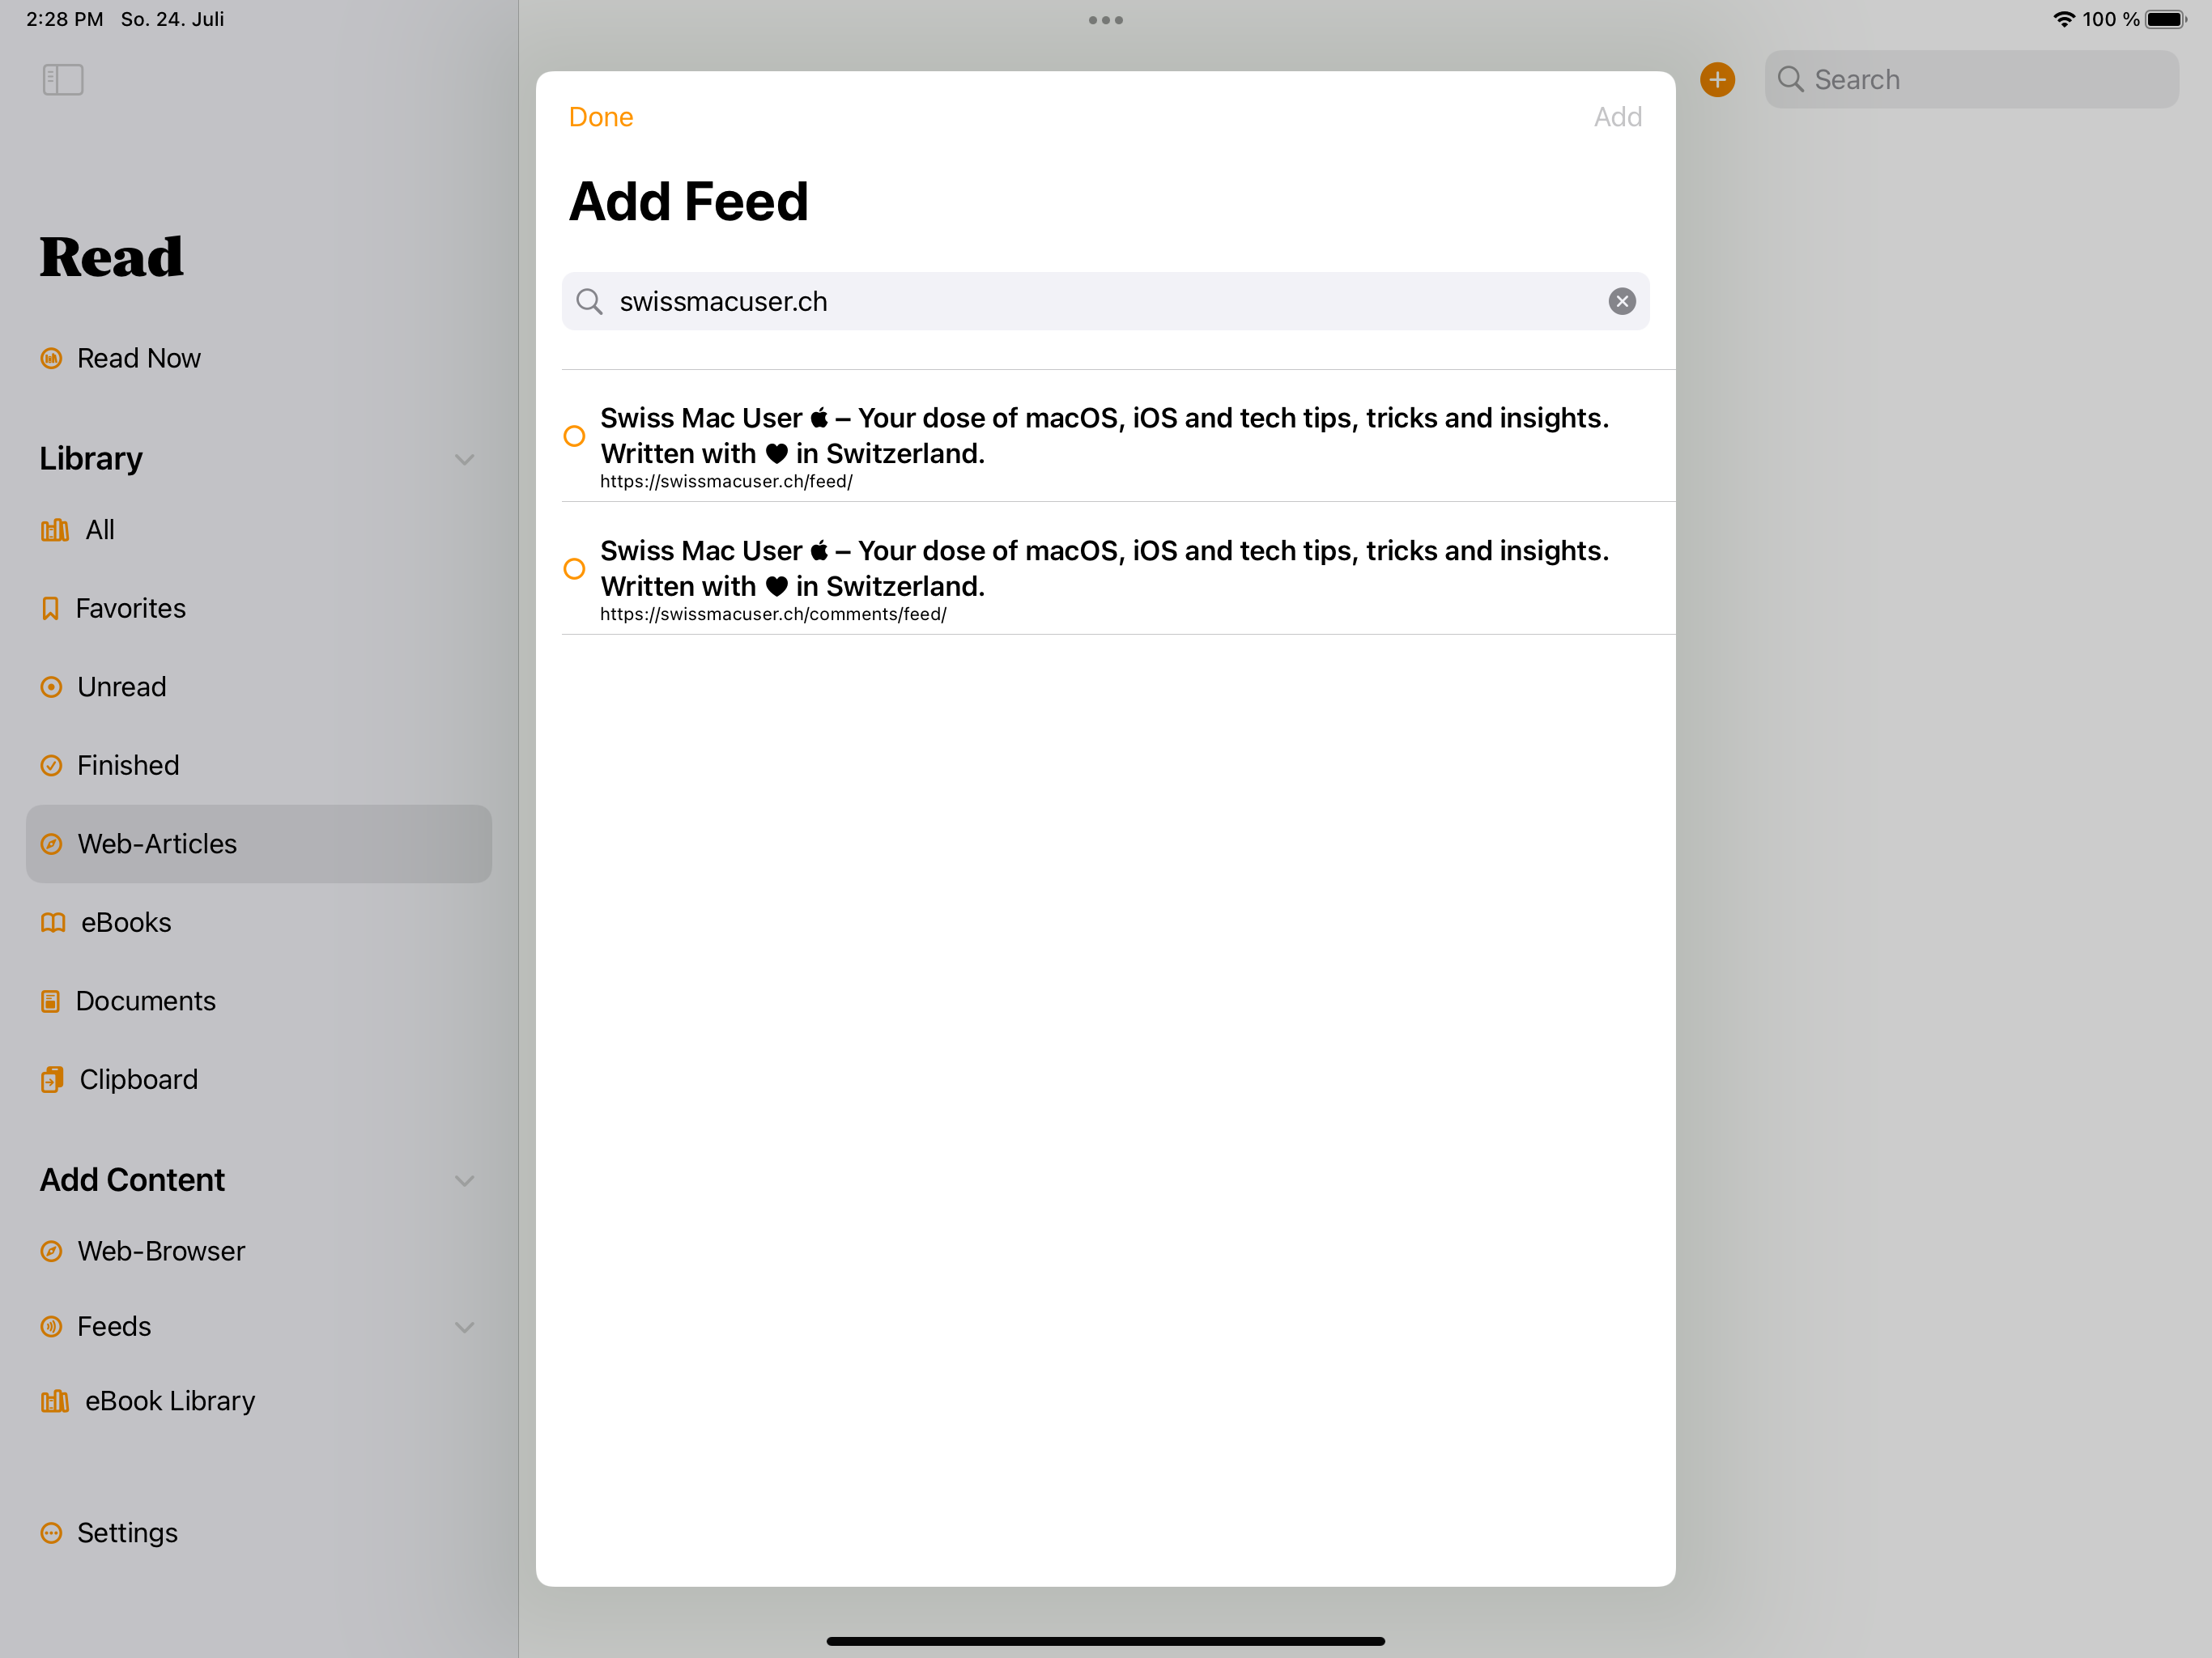The image size is (2212, 1658).
Task: Click the eBook Library shelf icon
Action: click(54, 1401)
